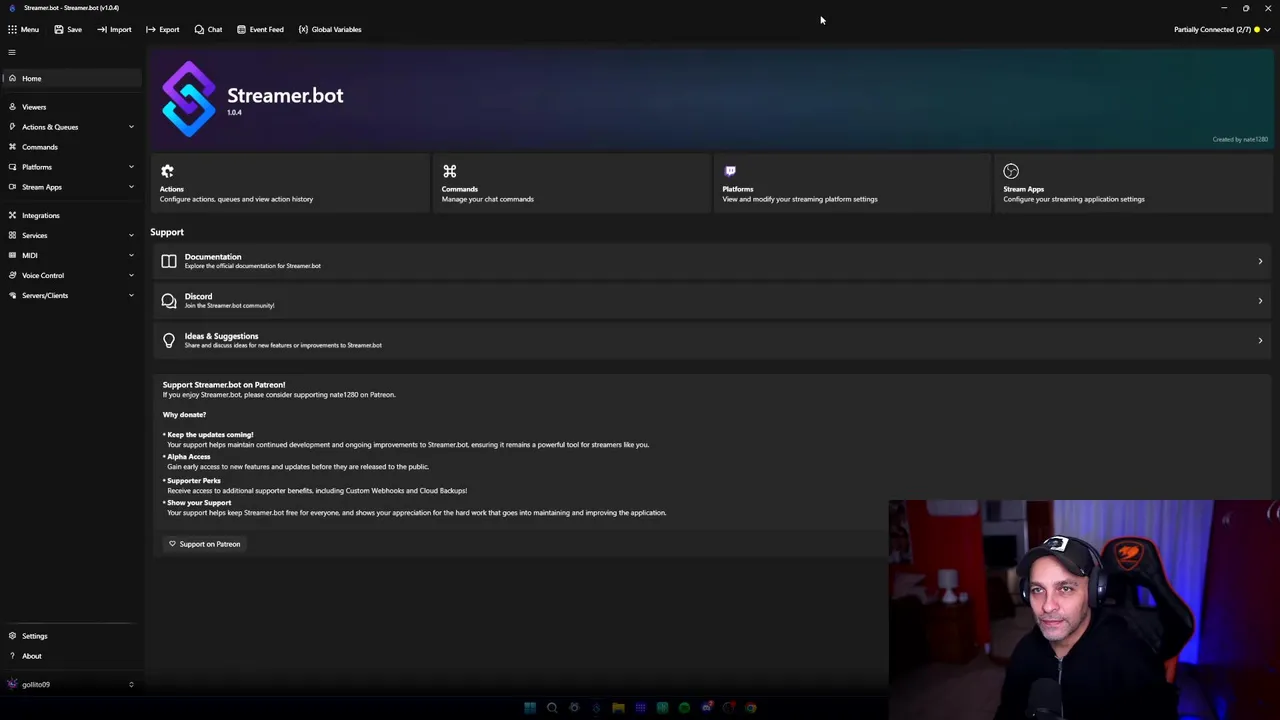The height and width of the screenshot is (720, 1280).
Task: Go to Home in the sidebar
Action: point(72,78)
